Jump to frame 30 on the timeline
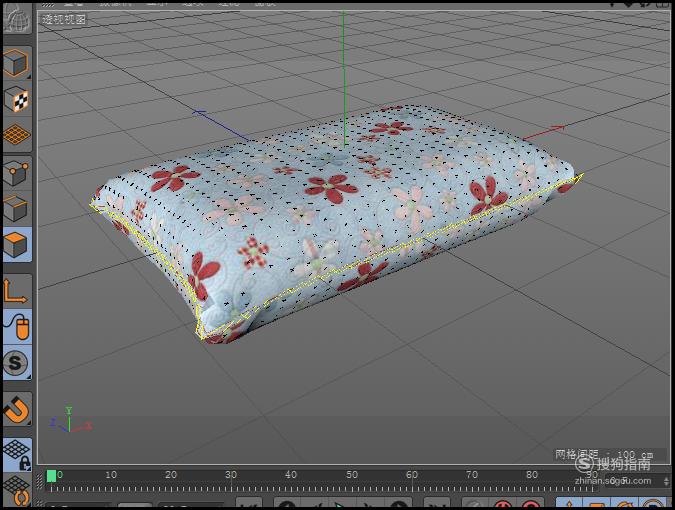The height and width of the screenshot is (510, 675). (x=231, y=475)
